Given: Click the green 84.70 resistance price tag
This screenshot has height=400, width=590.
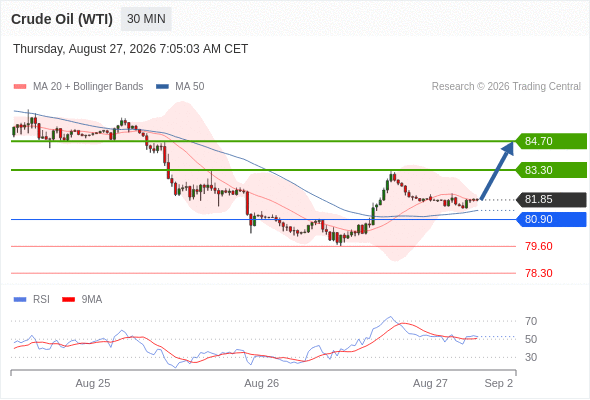Looking at the screenshot, I should click(x=551, y=141).
